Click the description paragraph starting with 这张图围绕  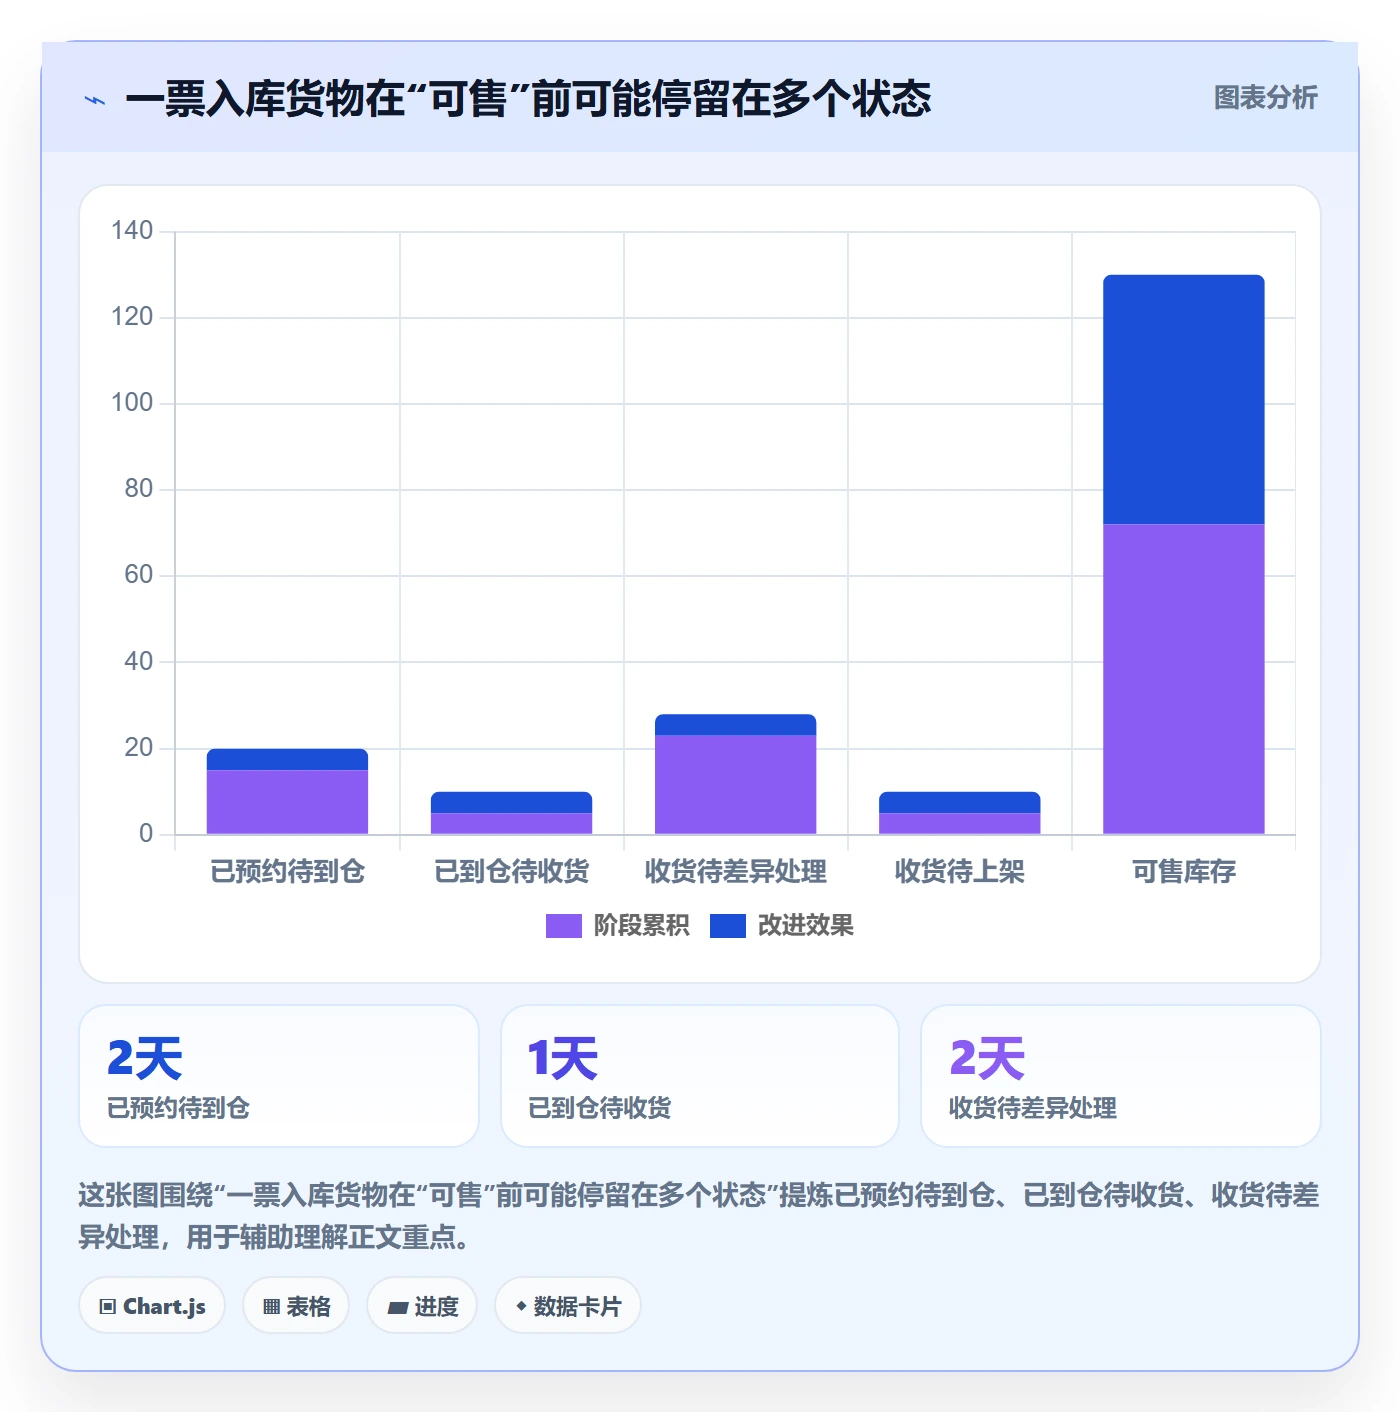pos(699,1216)
